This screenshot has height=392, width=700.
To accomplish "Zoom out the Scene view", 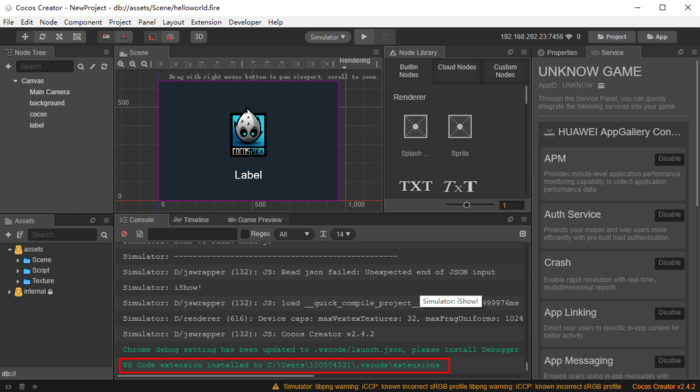I will coord(133,64).
